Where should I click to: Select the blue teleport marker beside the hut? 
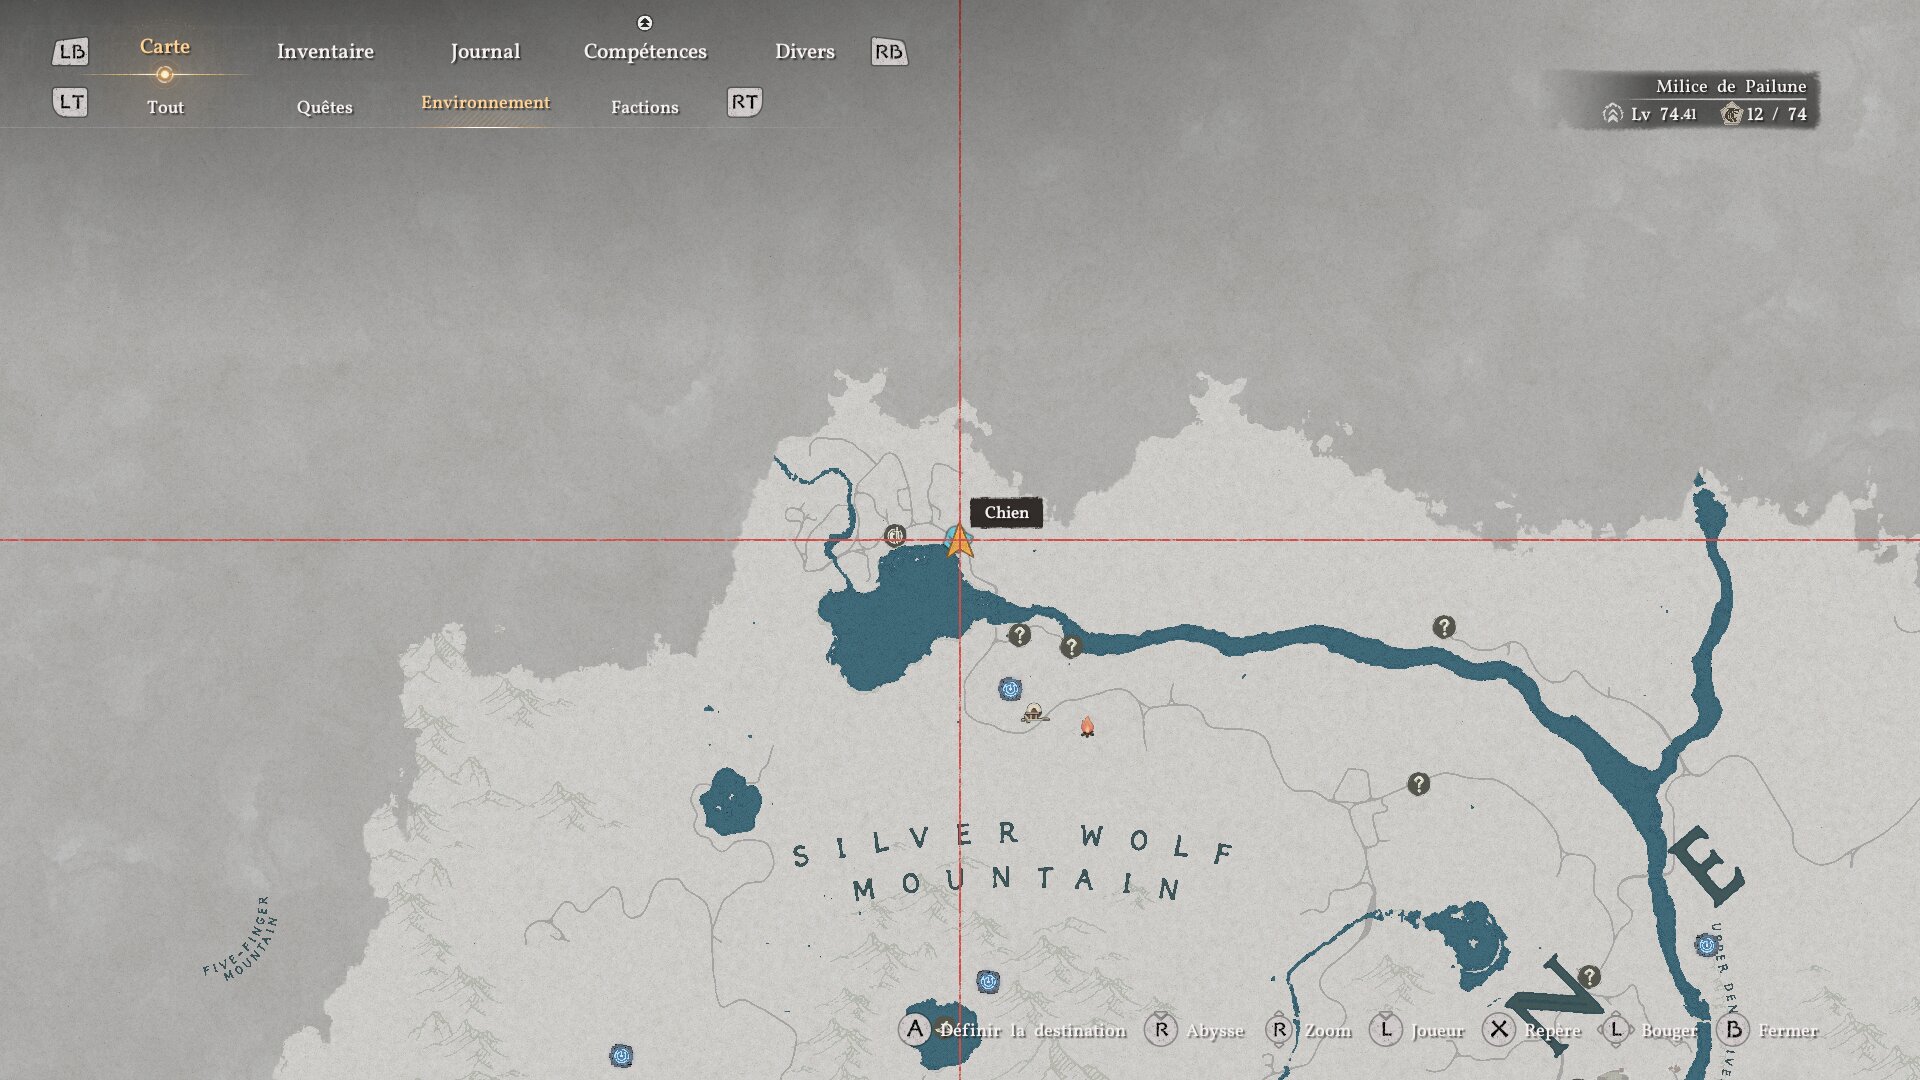(x=1010, y=689)
